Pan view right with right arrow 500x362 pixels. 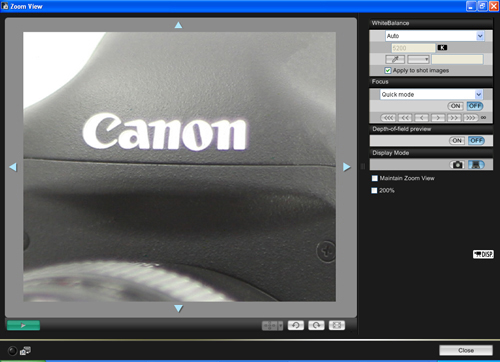click(347, 167)
